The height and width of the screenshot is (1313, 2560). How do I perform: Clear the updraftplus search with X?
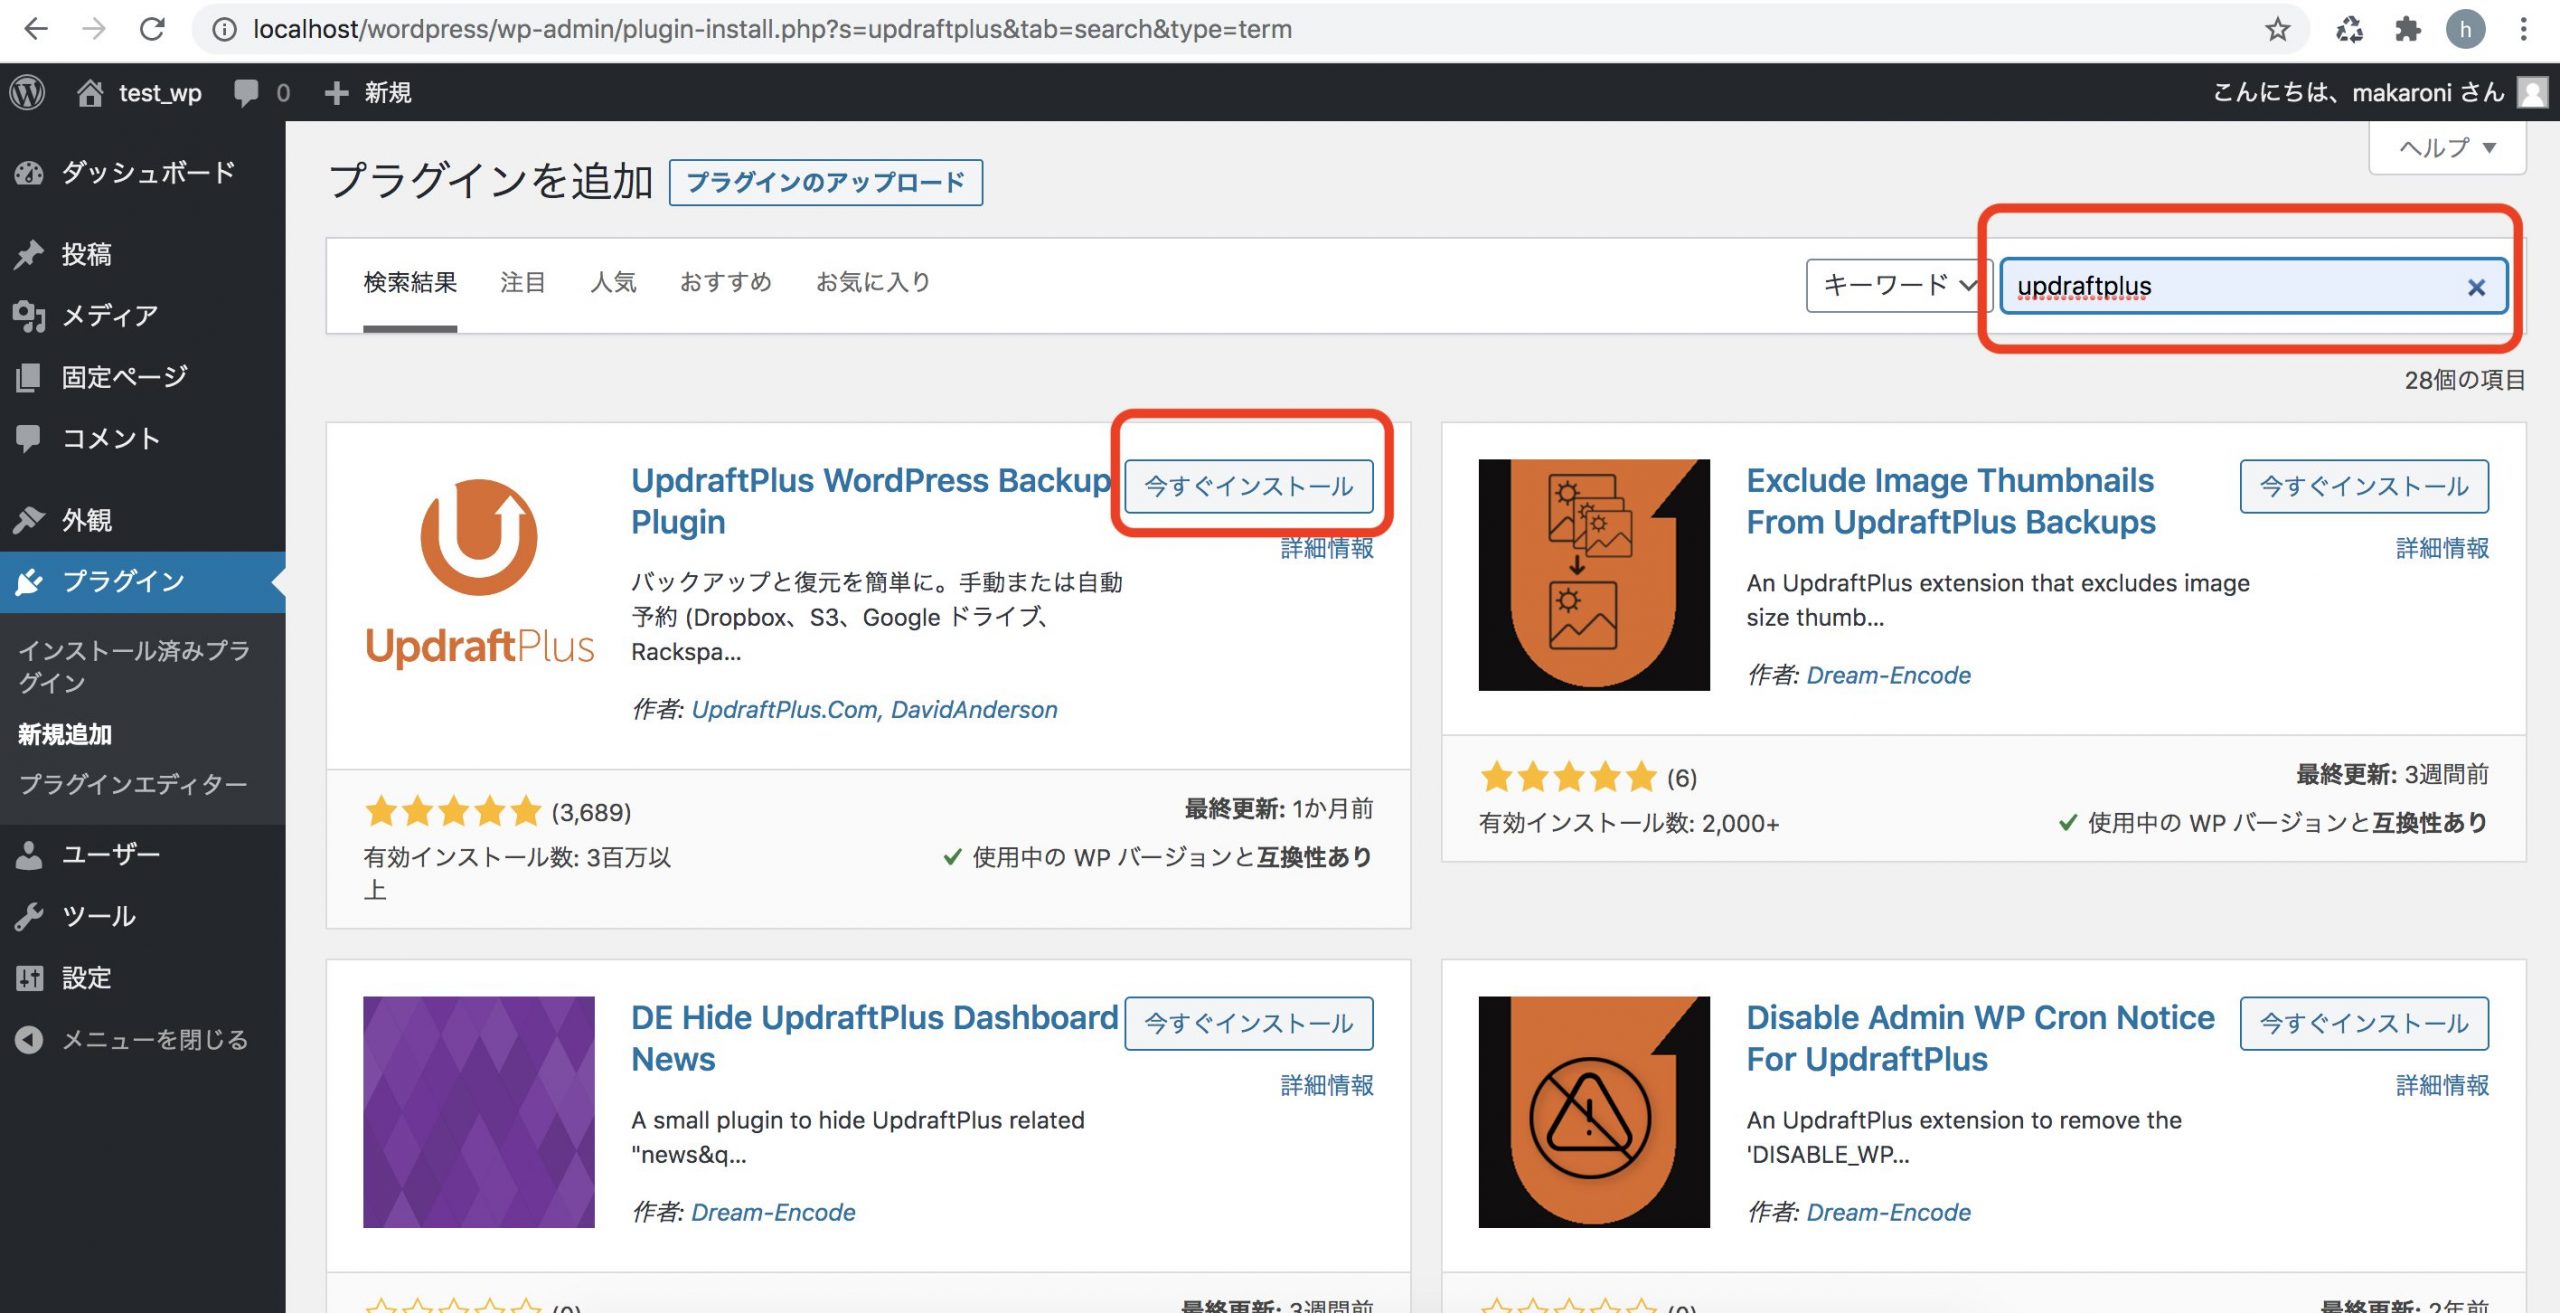(x=2476, y=288)
